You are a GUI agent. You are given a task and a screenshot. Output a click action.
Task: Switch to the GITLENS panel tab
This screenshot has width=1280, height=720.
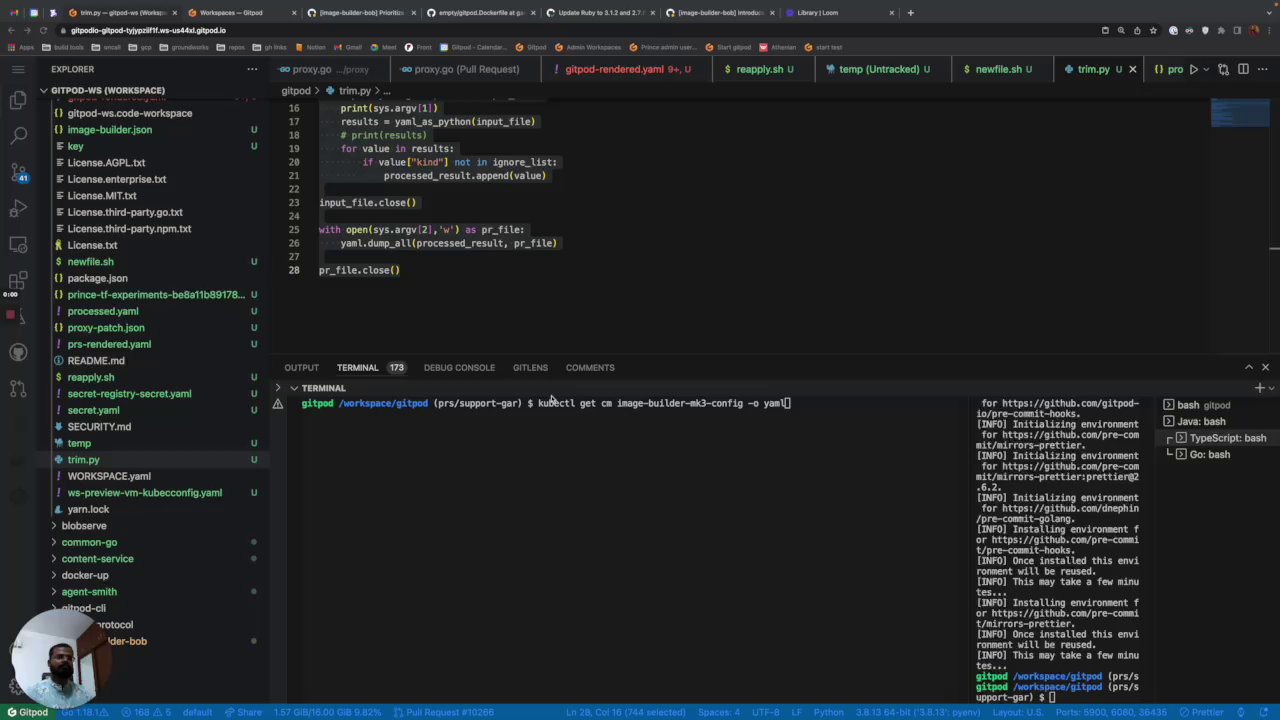[530, 368]
